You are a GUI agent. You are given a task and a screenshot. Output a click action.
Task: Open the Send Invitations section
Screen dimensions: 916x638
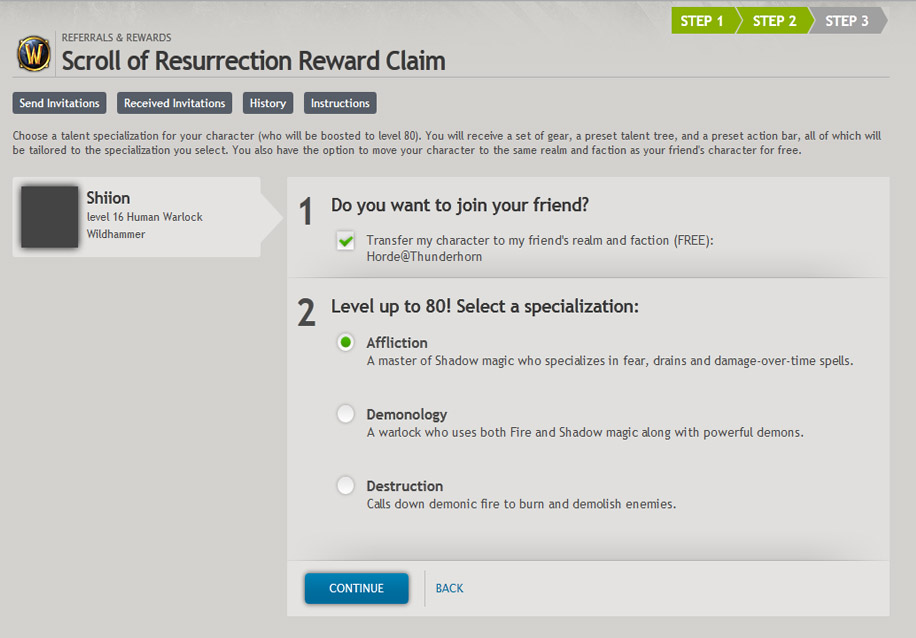coord(59,102)
